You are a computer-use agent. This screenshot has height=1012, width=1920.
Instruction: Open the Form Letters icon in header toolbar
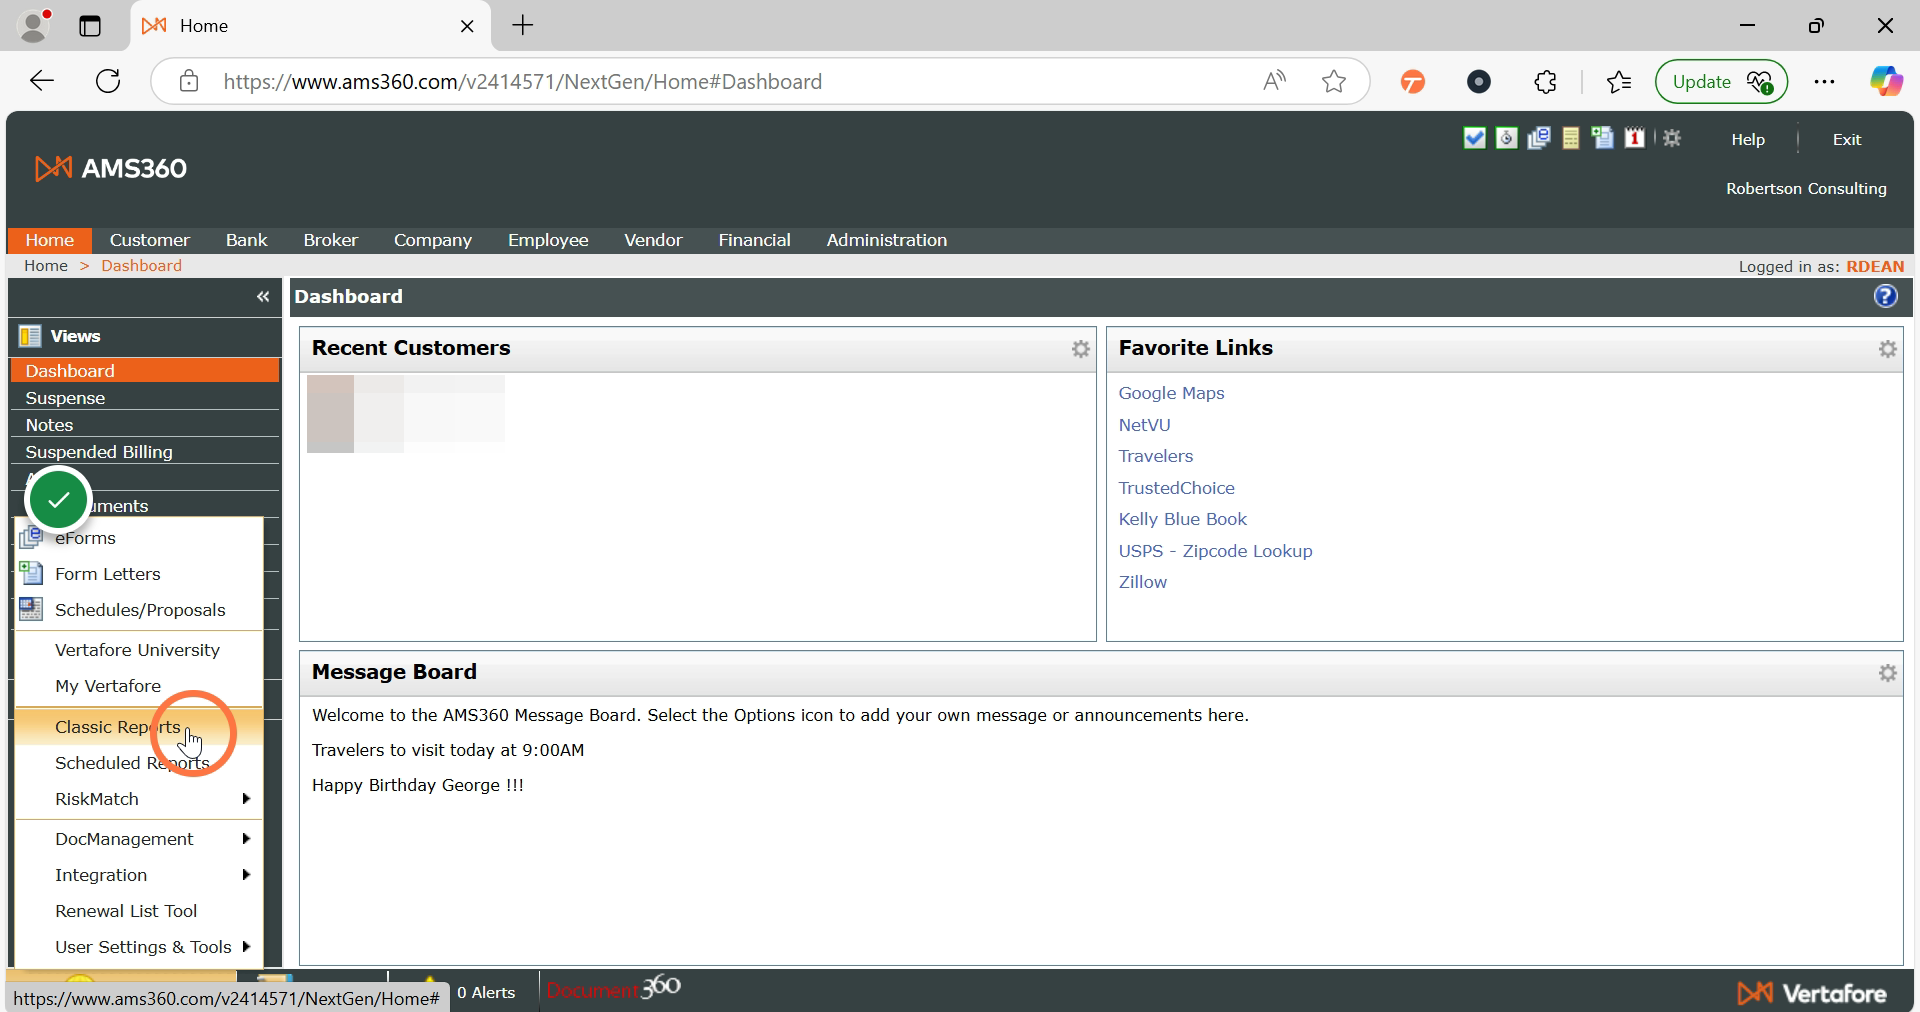click(x=1602, y=138)
